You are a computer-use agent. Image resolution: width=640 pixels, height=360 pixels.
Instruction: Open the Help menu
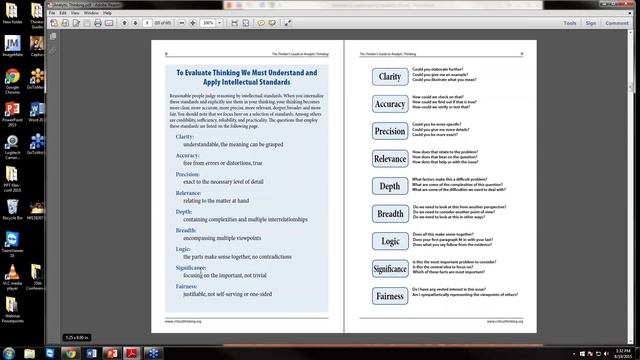click(x=107, y=13)
